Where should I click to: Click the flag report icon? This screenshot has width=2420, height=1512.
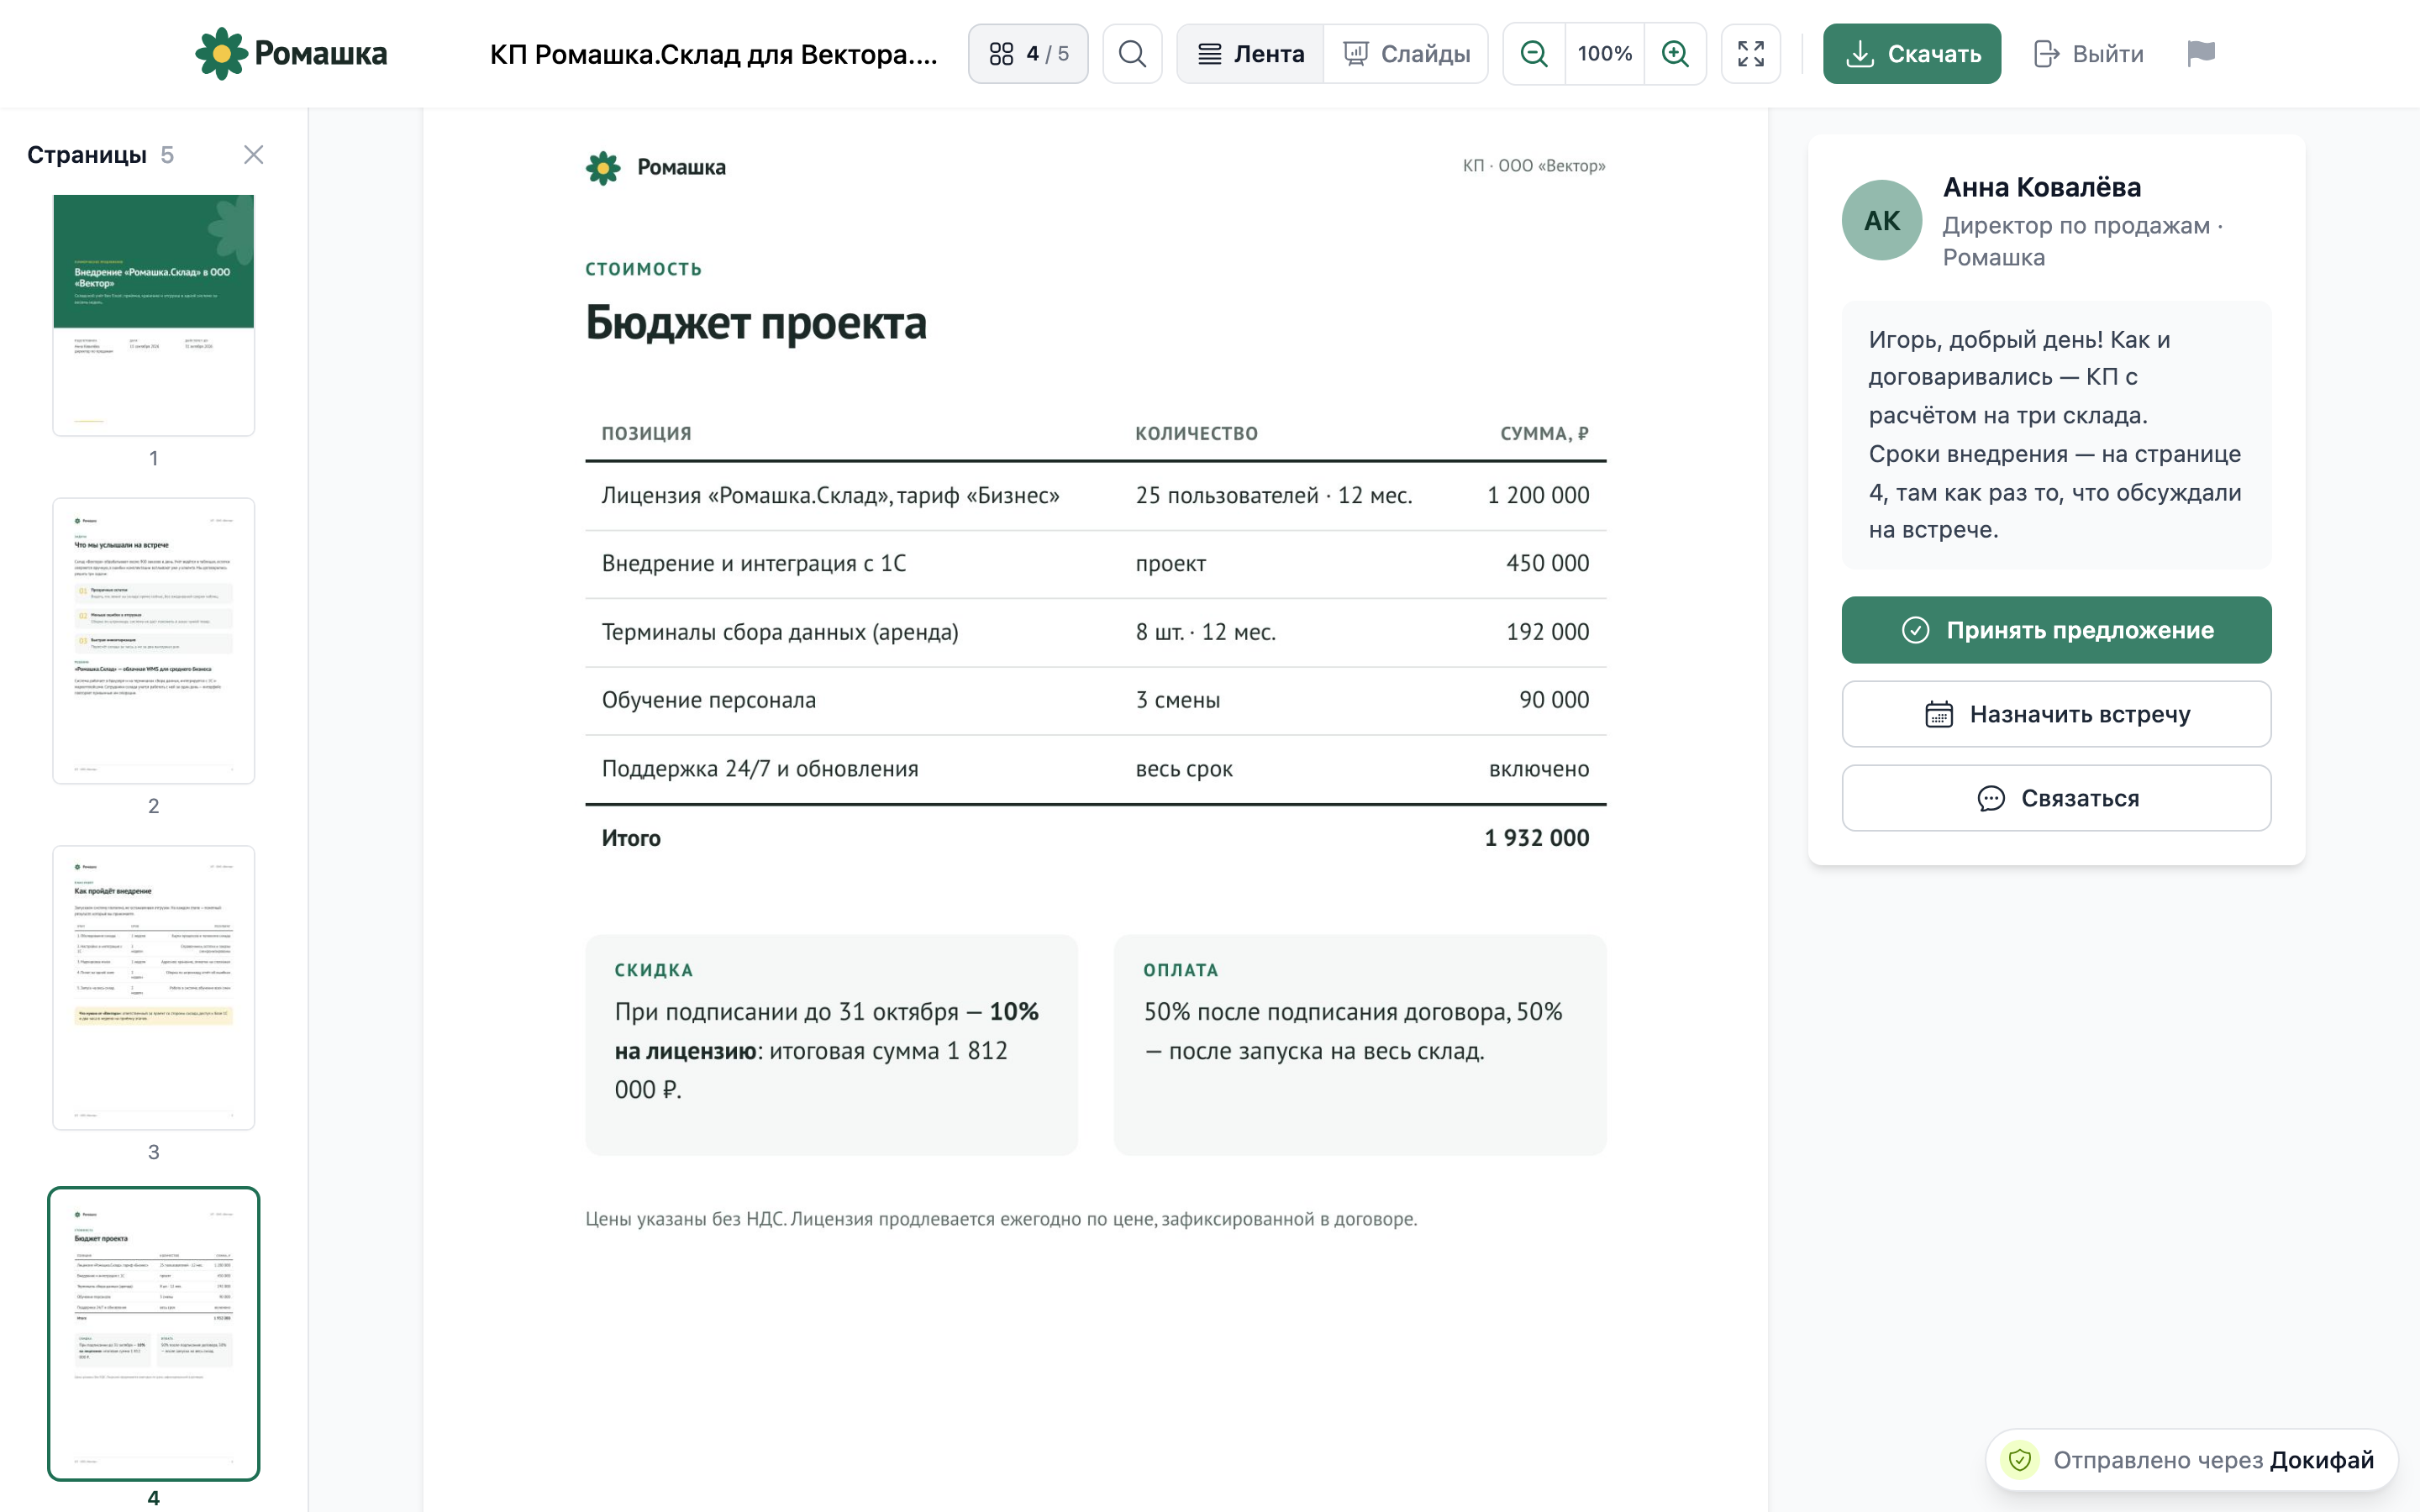point(2201,54)
